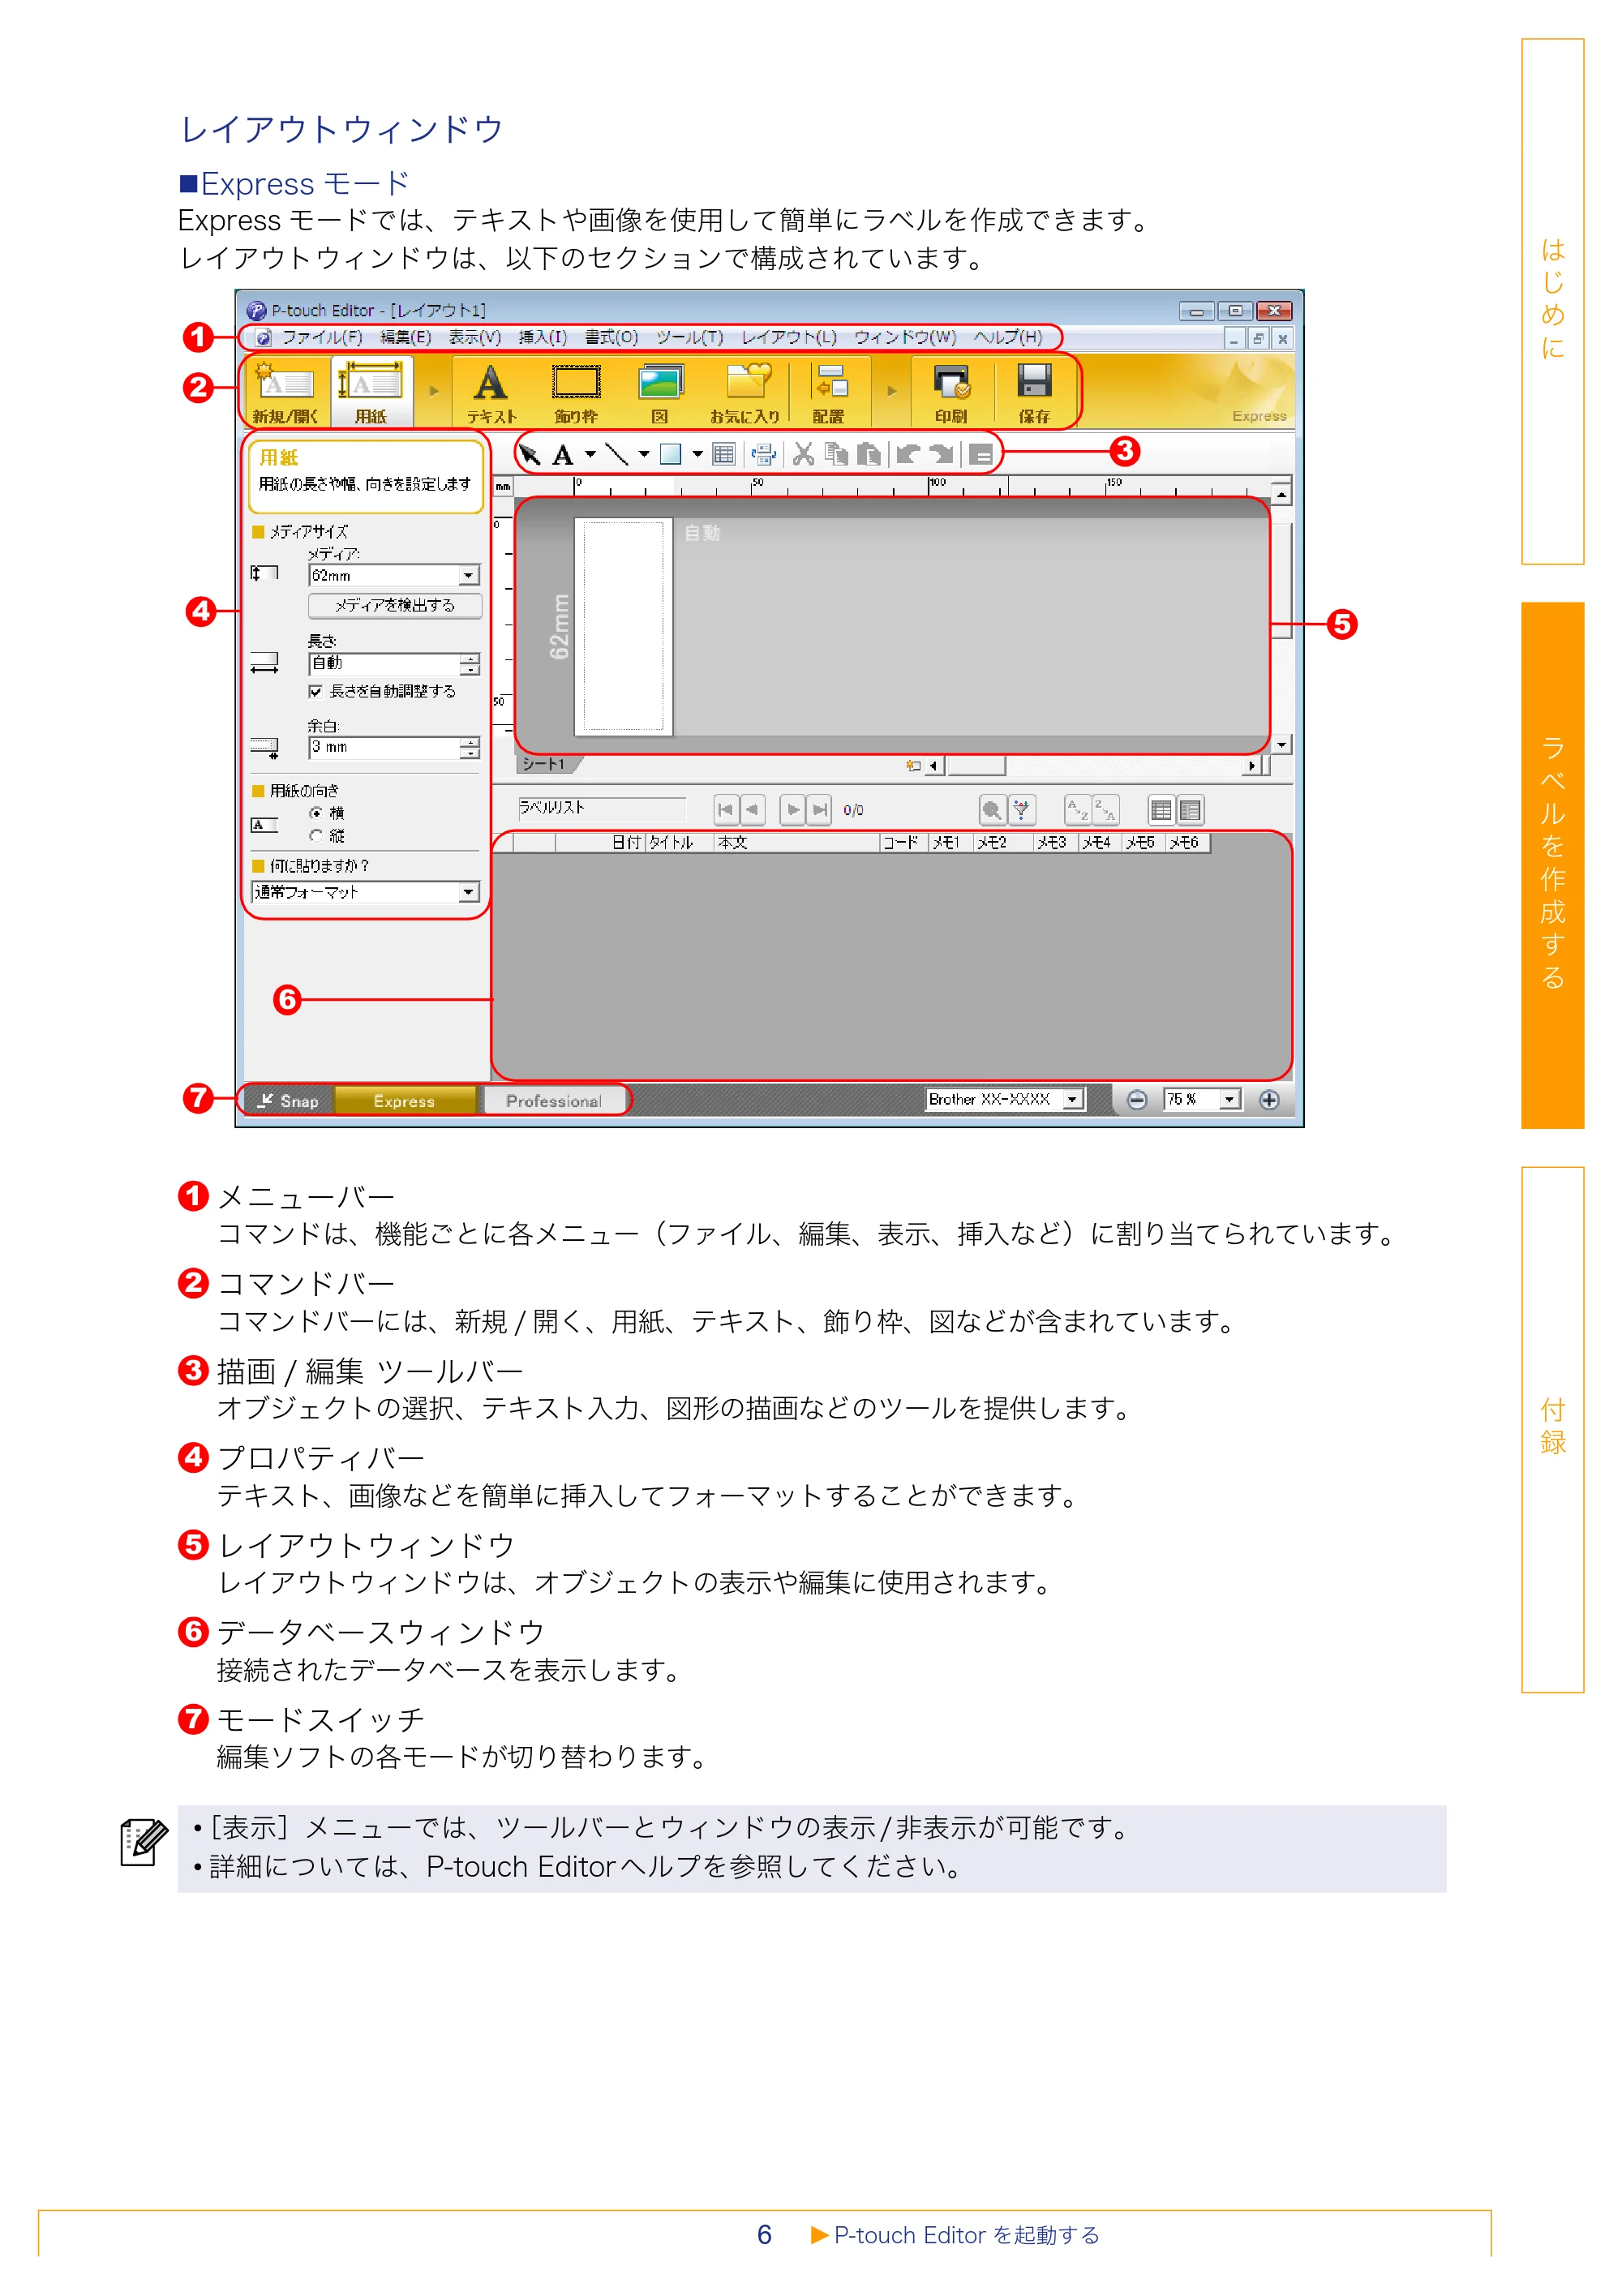Image resolution: width=1622 pixels, height=2296 pixels.
Task: Select the 横 orientation radio button
Action: [x=316, y=813]
